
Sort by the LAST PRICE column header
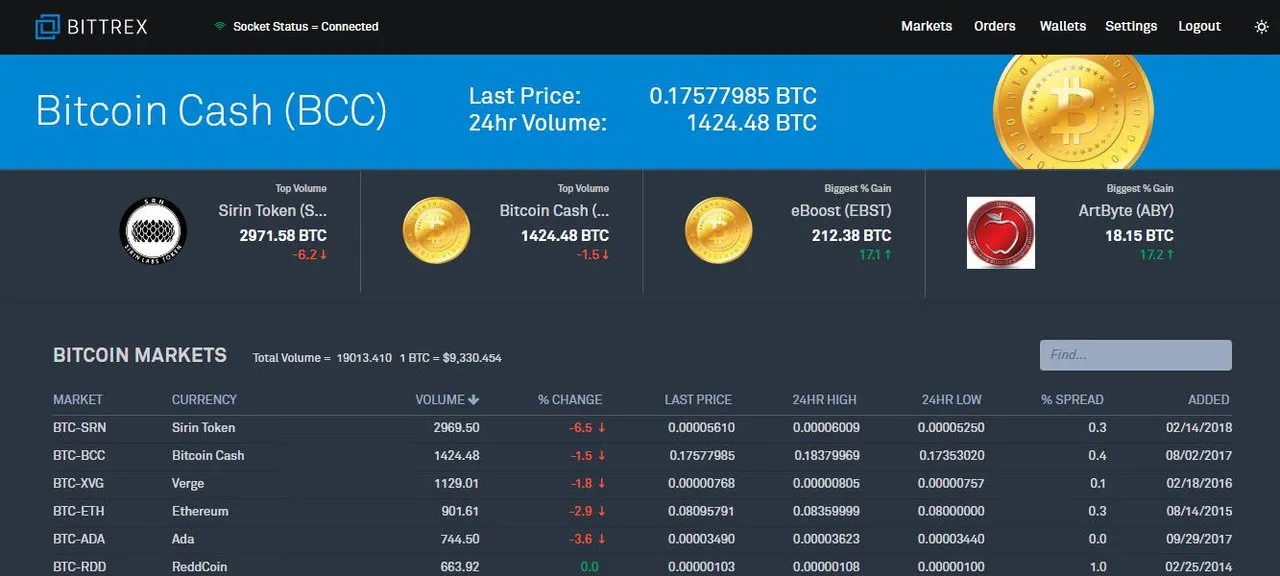pos(698,399)
